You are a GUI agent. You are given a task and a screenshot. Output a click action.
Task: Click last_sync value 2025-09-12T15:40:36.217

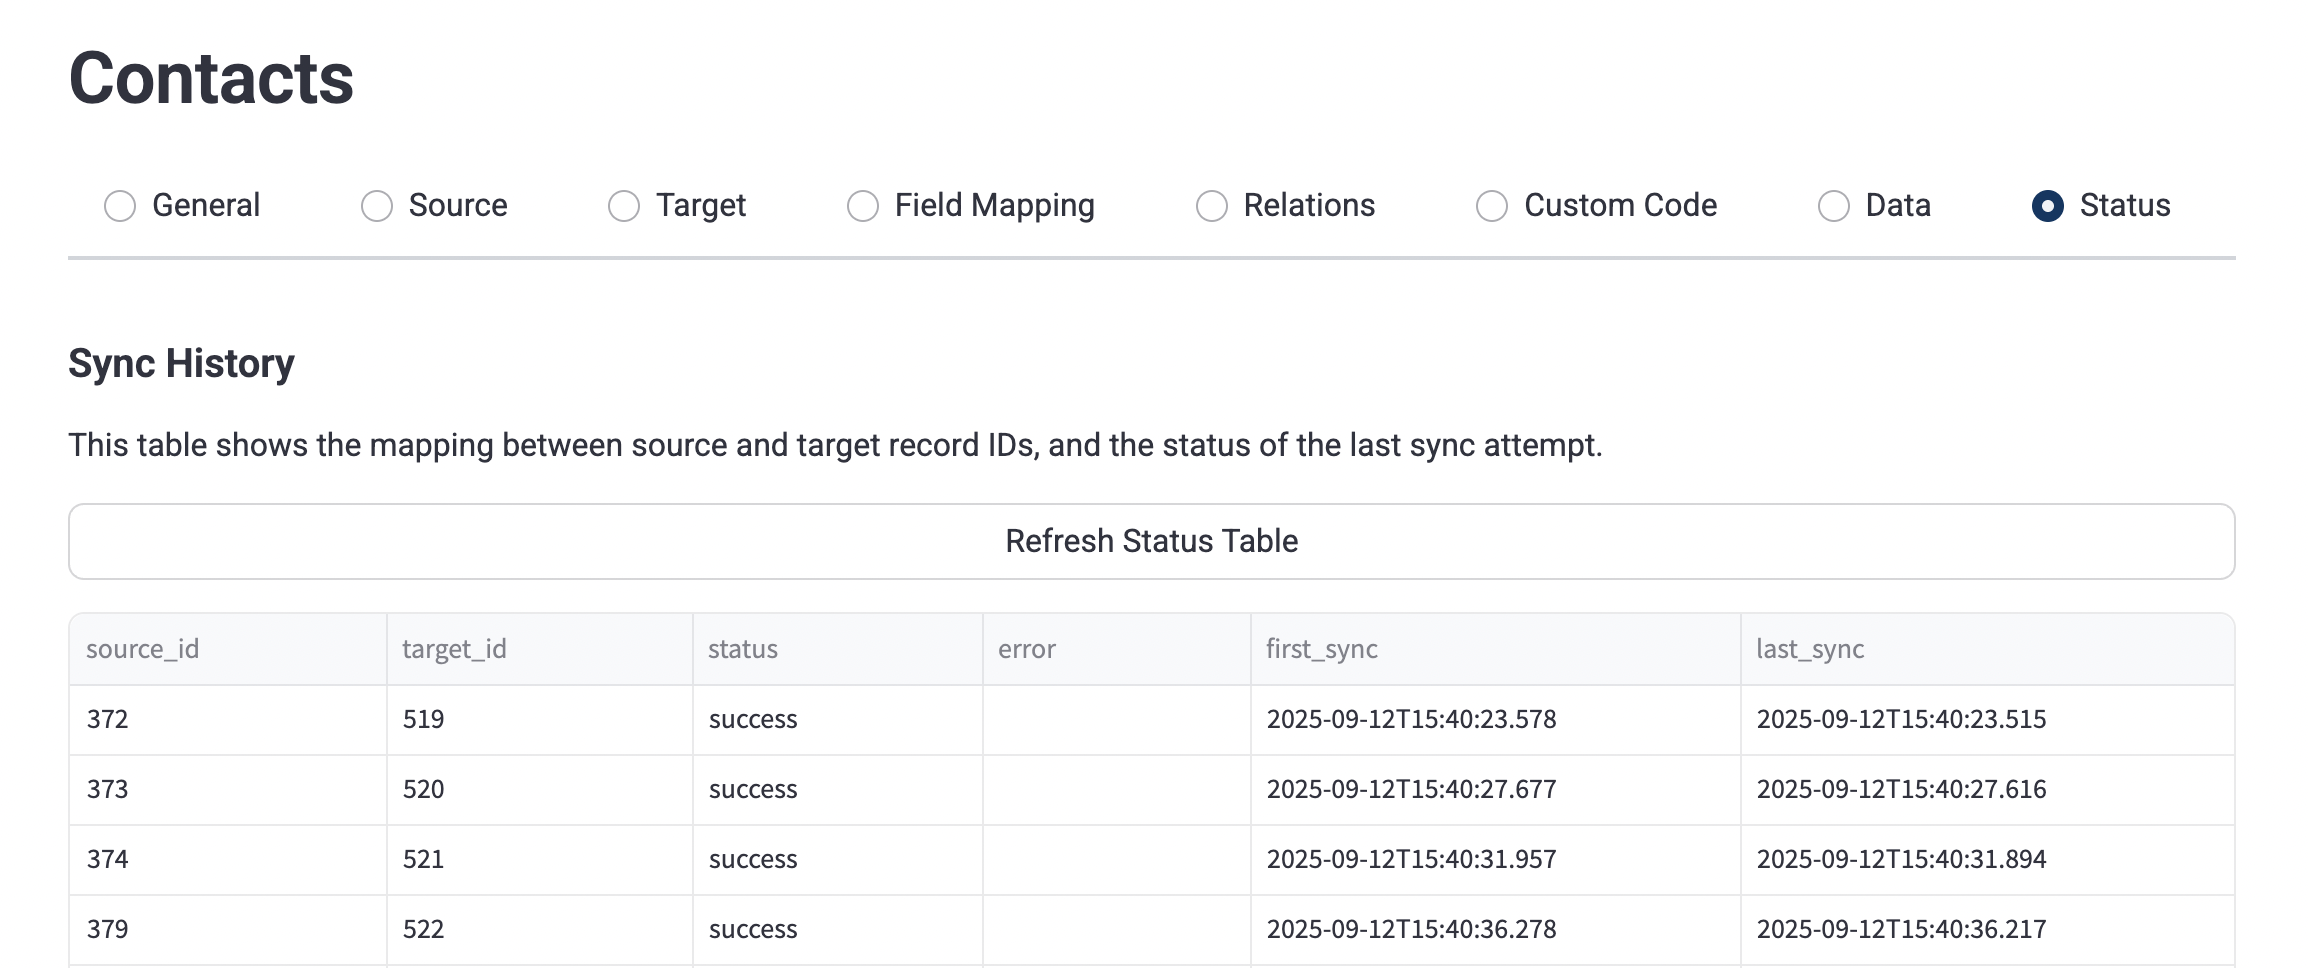(x=1988, y=930)
